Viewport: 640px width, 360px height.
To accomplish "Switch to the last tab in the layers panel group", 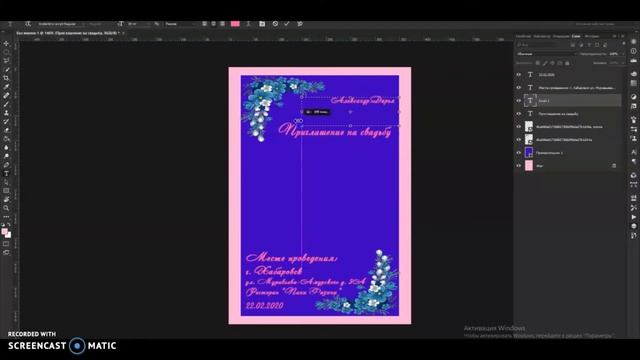I will click(591, 36).
